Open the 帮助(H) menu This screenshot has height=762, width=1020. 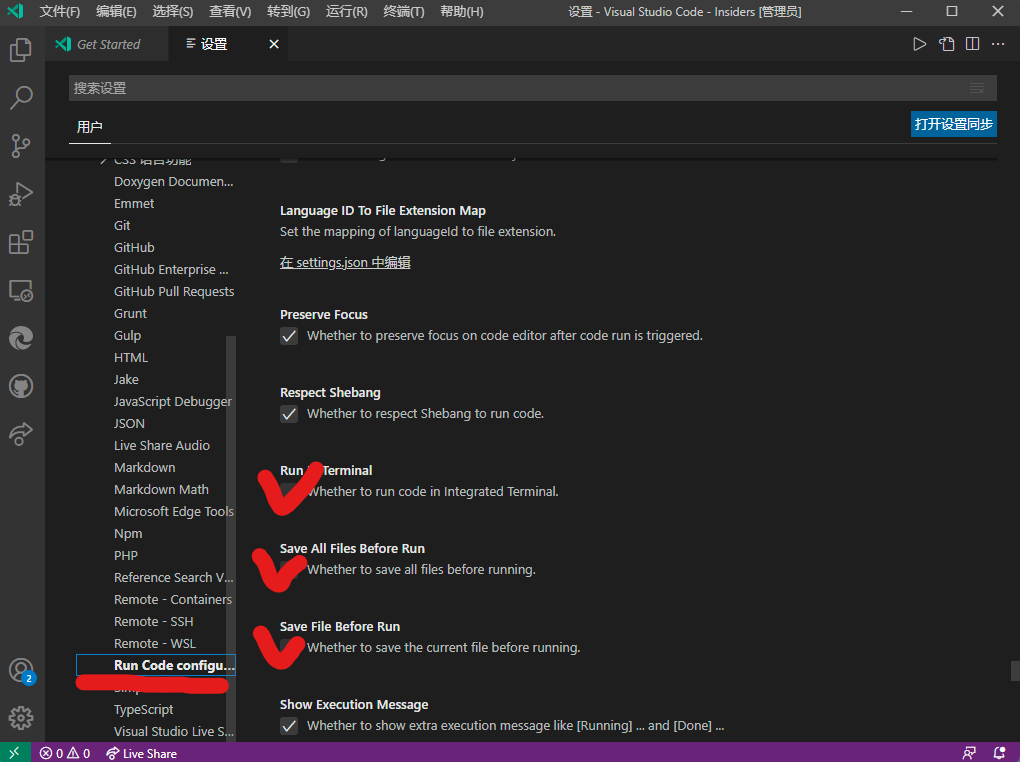(x=461, y=12)
